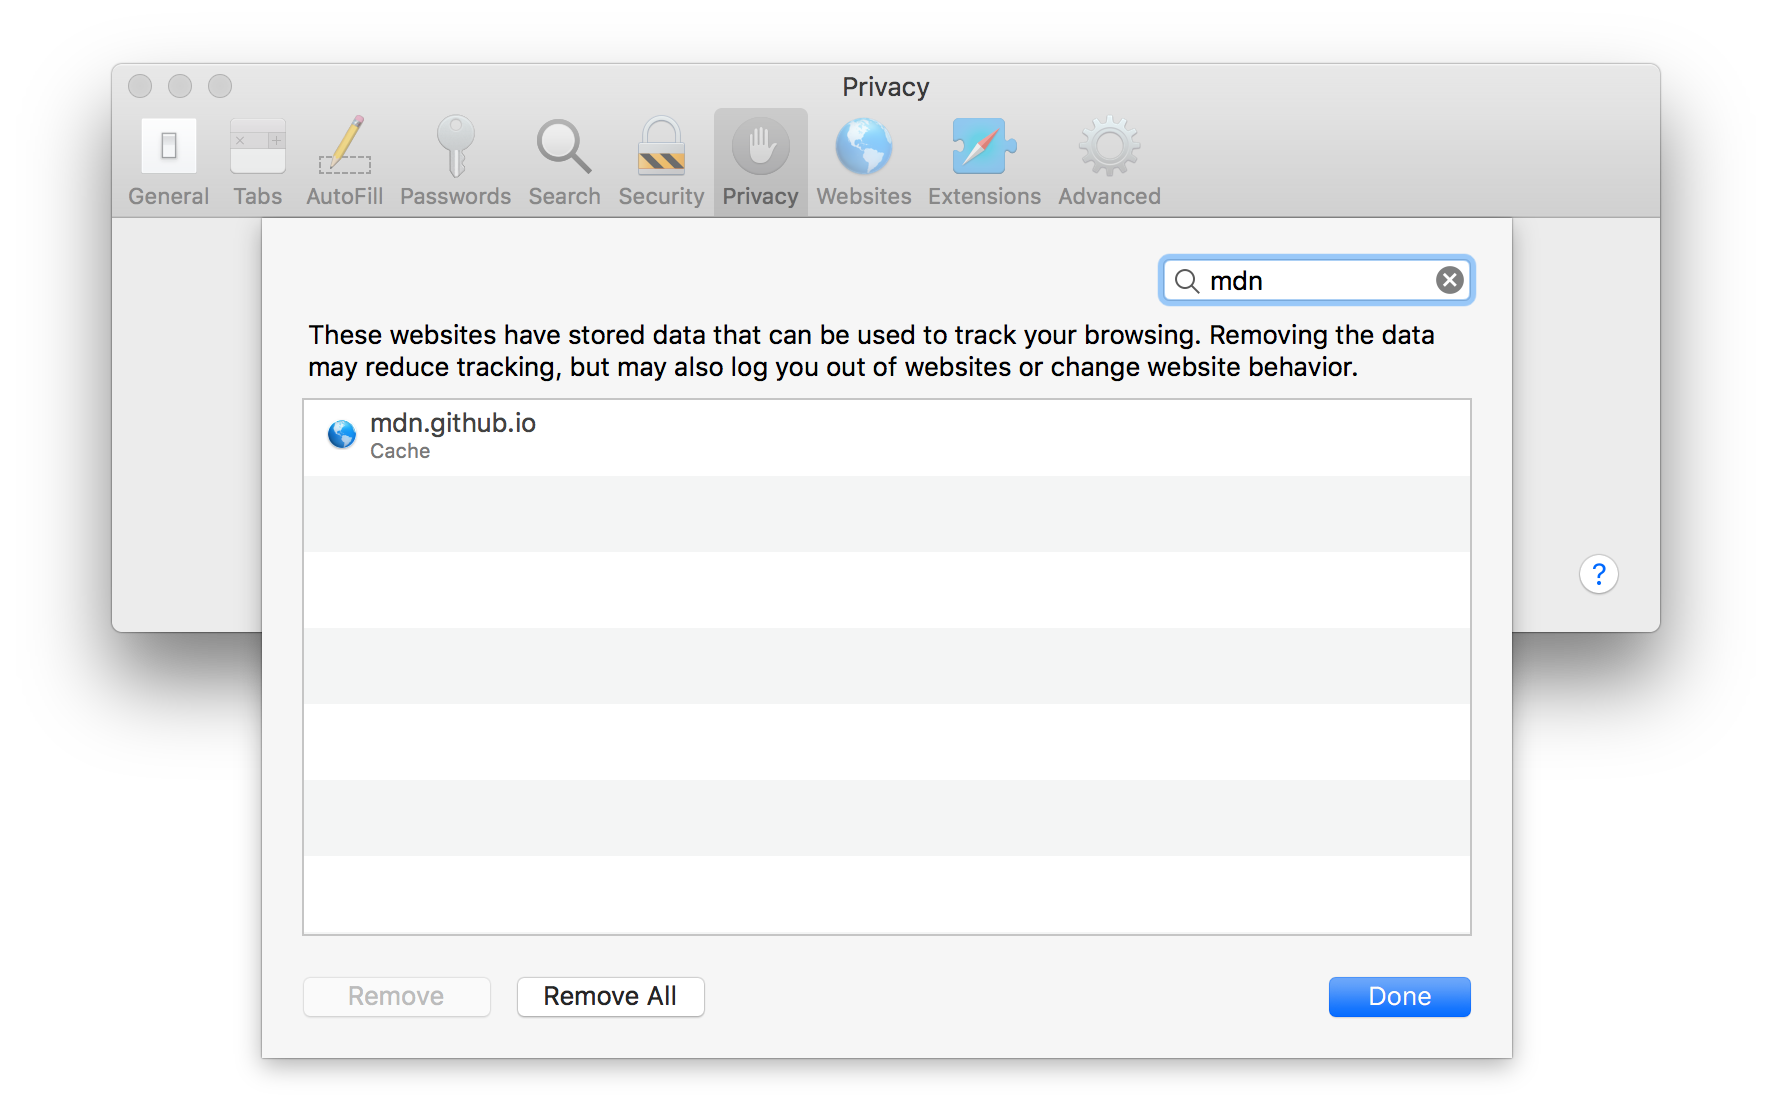This screenshot has height=1100, width=1772.
Task: Click the Remove button
Action: [396, 997]
